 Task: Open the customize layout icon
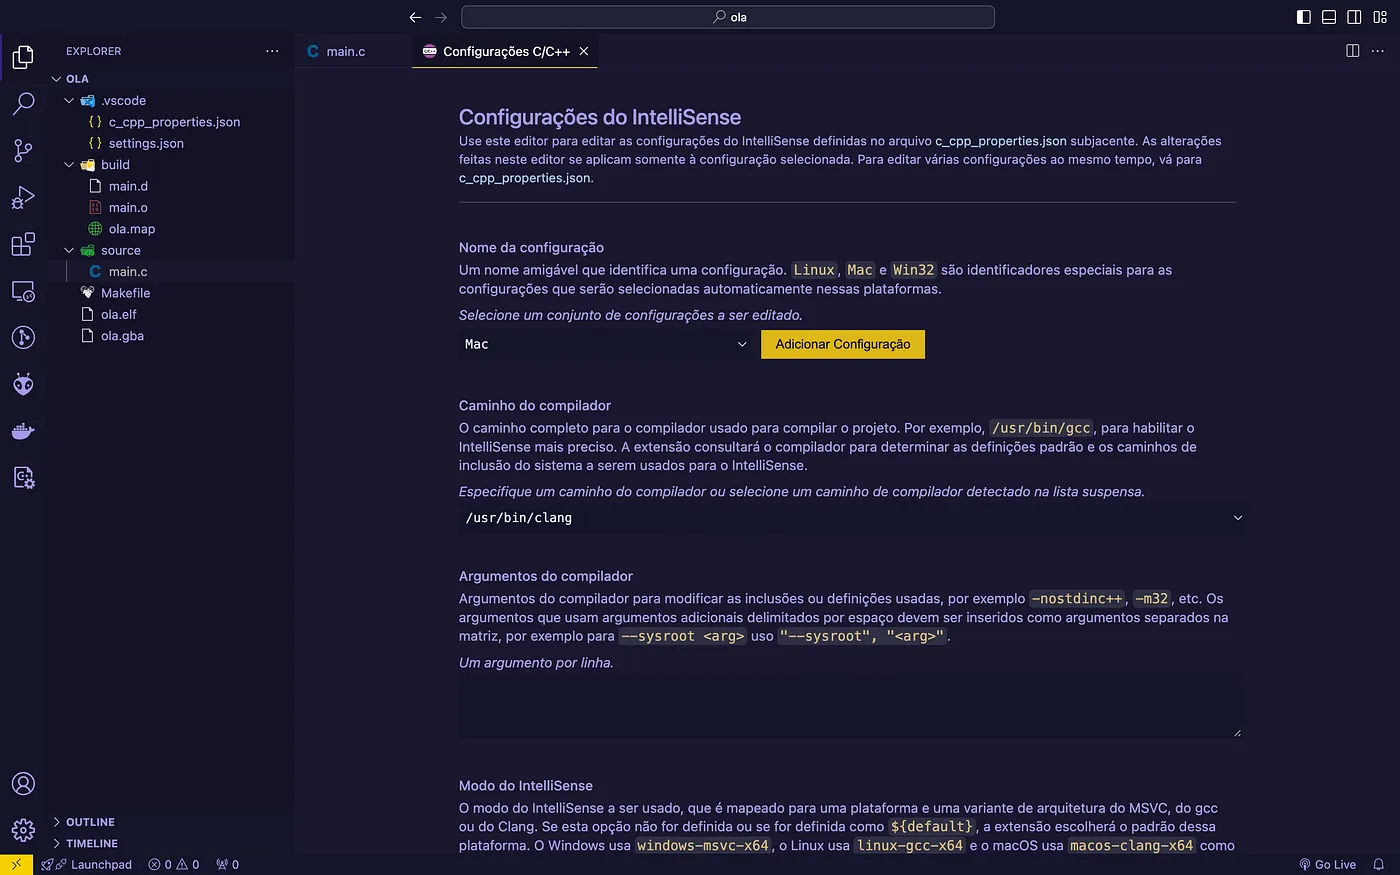1380,17
